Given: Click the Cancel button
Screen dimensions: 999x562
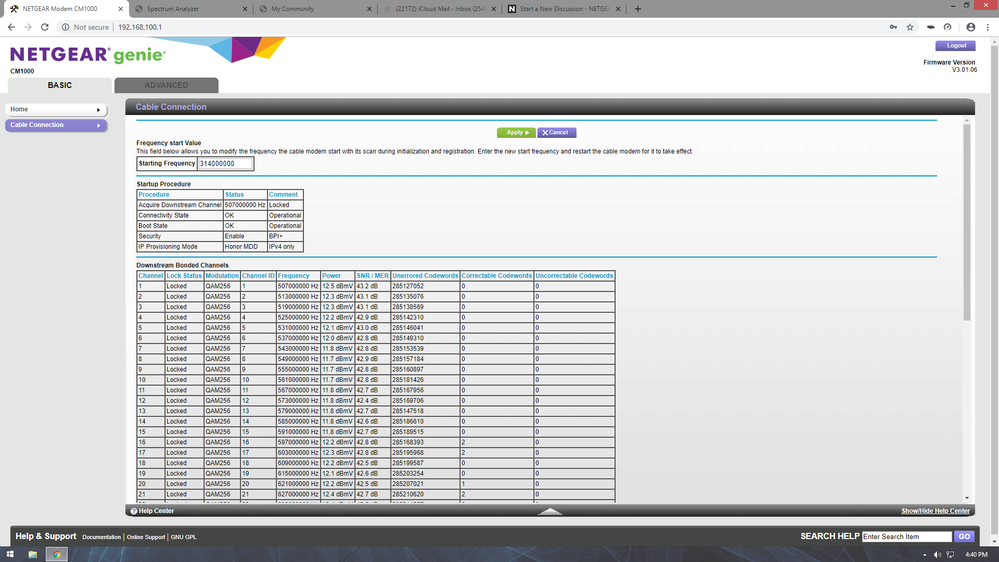Looking at the screenshot, I should click(557, 133).
